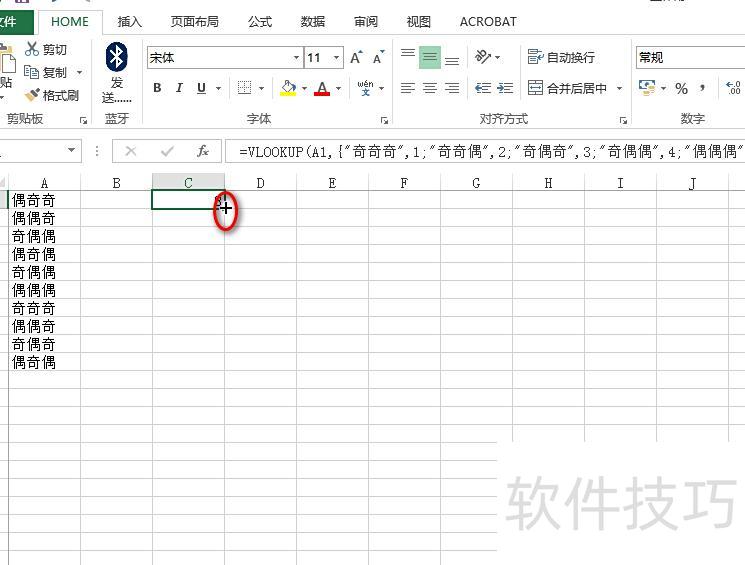Apply yellow fill color bucket

(x=288, y=88)
